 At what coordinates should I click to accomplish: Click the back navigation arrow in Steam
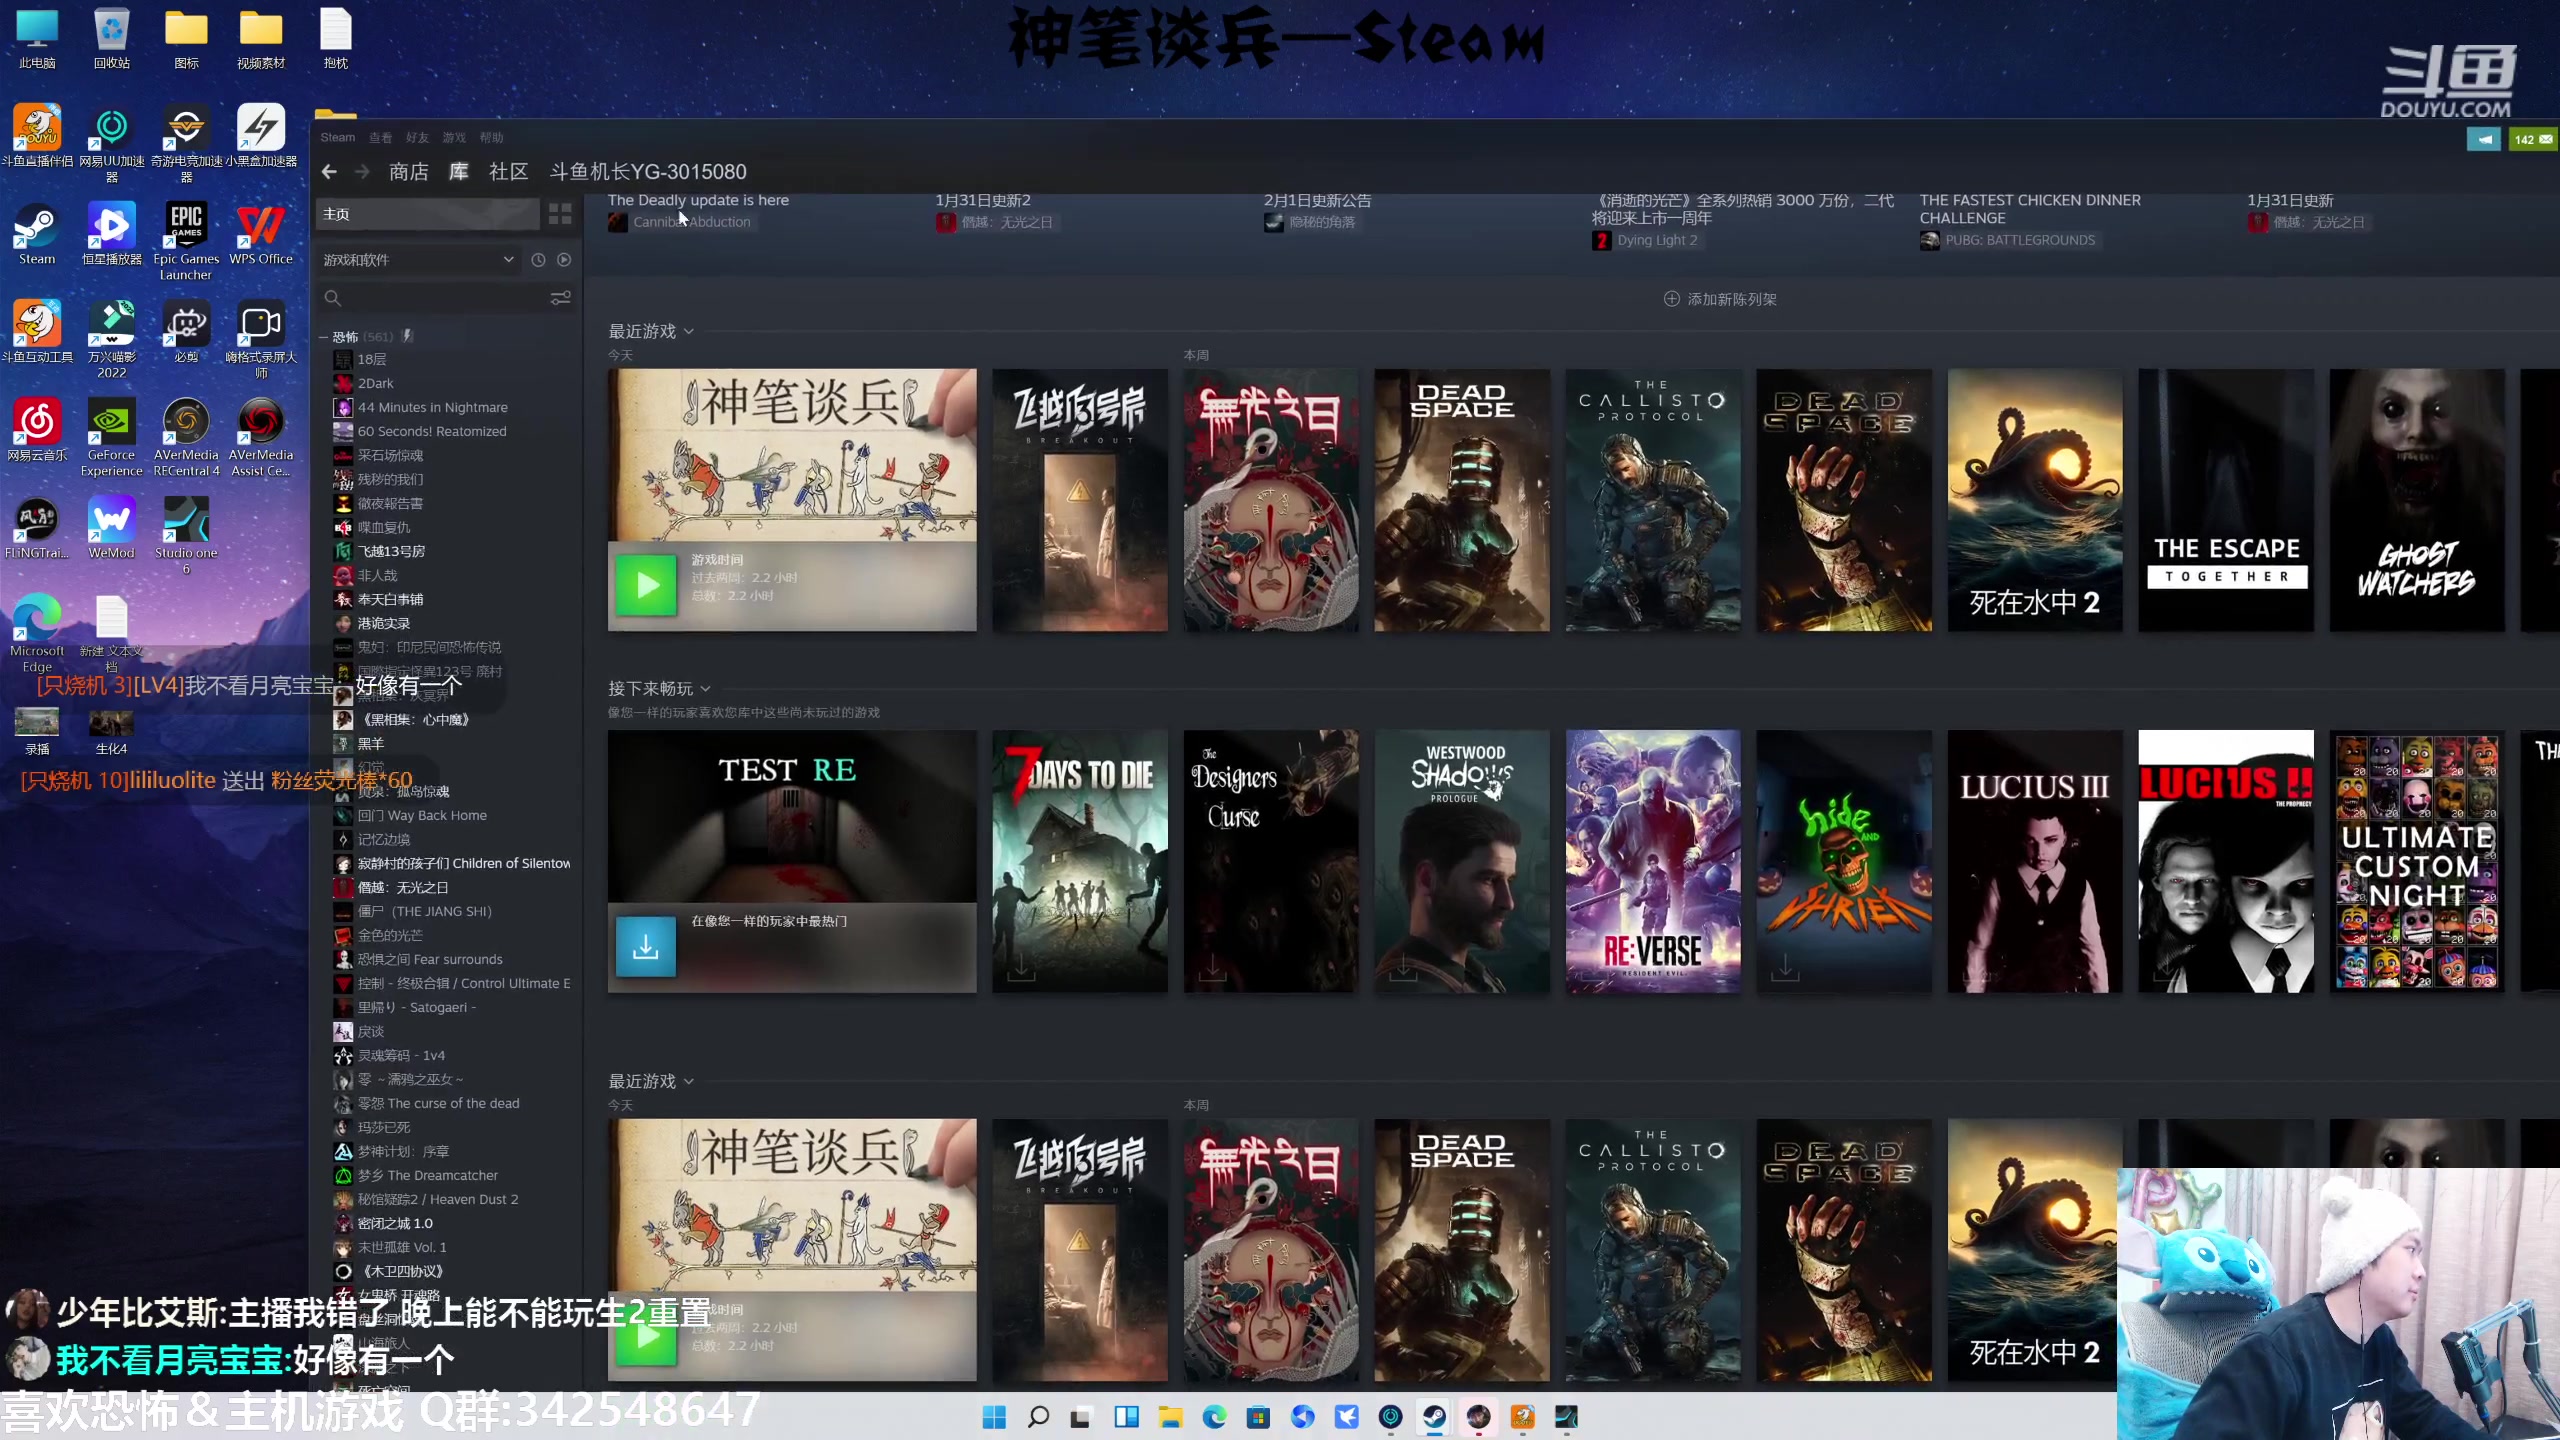(330, 171)
